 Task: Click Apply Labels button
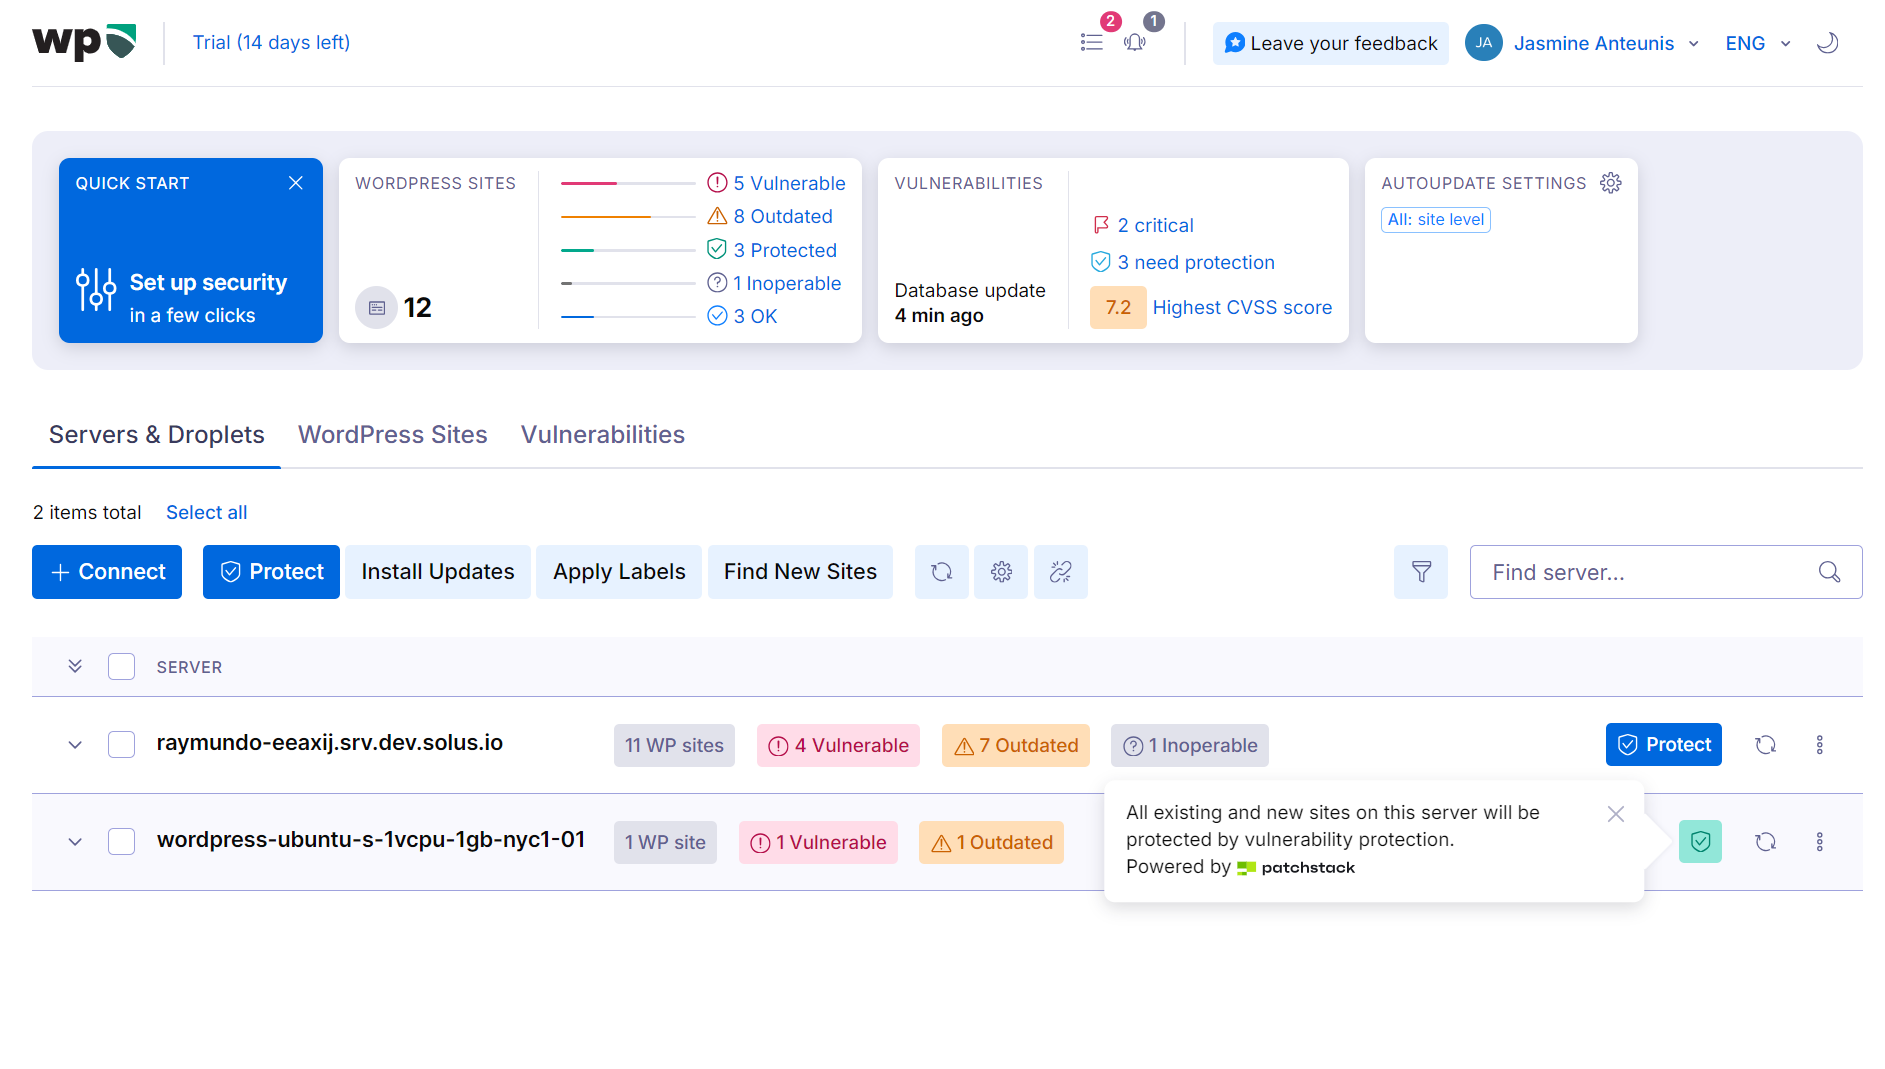point(619,572)
